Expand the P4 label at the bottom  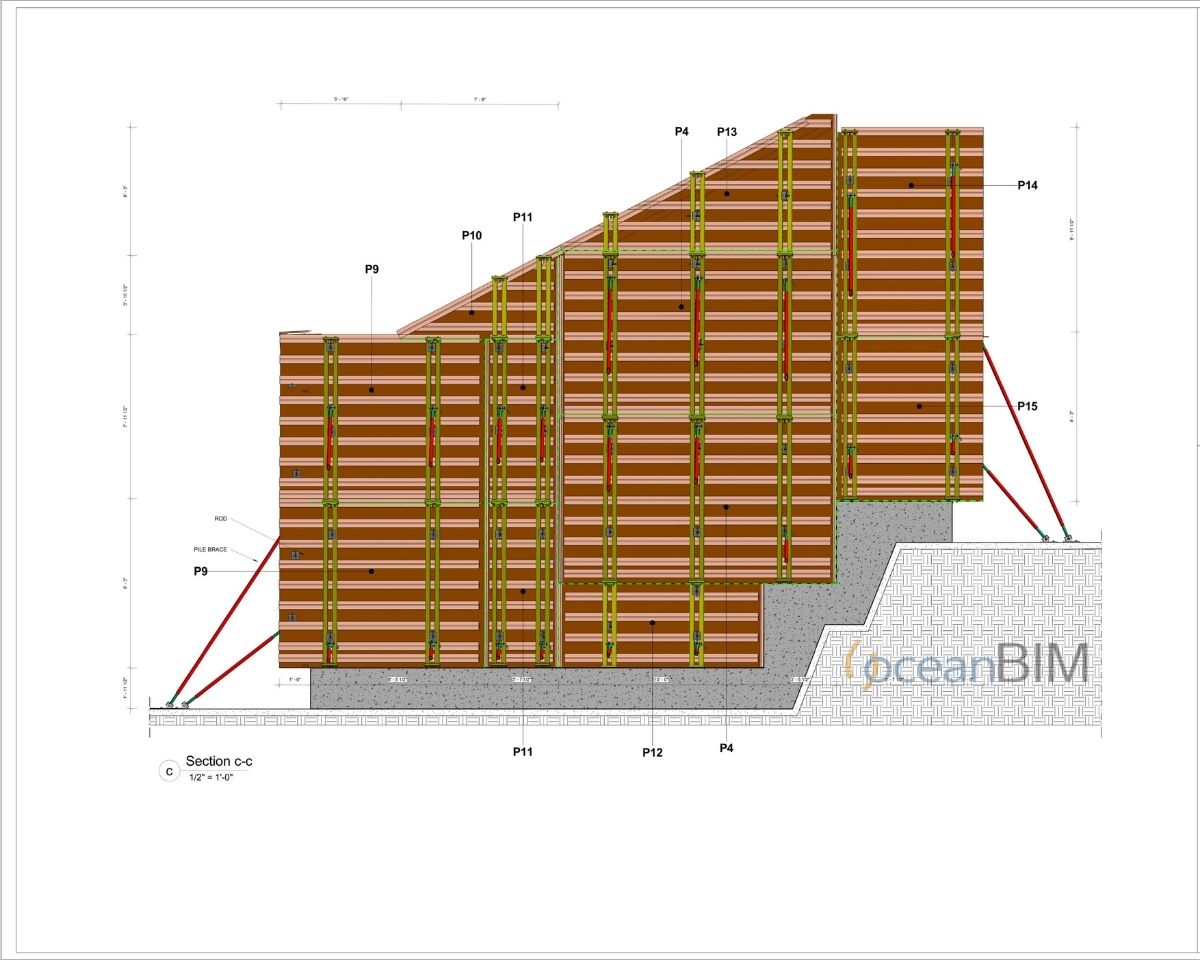(x=725, y=748)
